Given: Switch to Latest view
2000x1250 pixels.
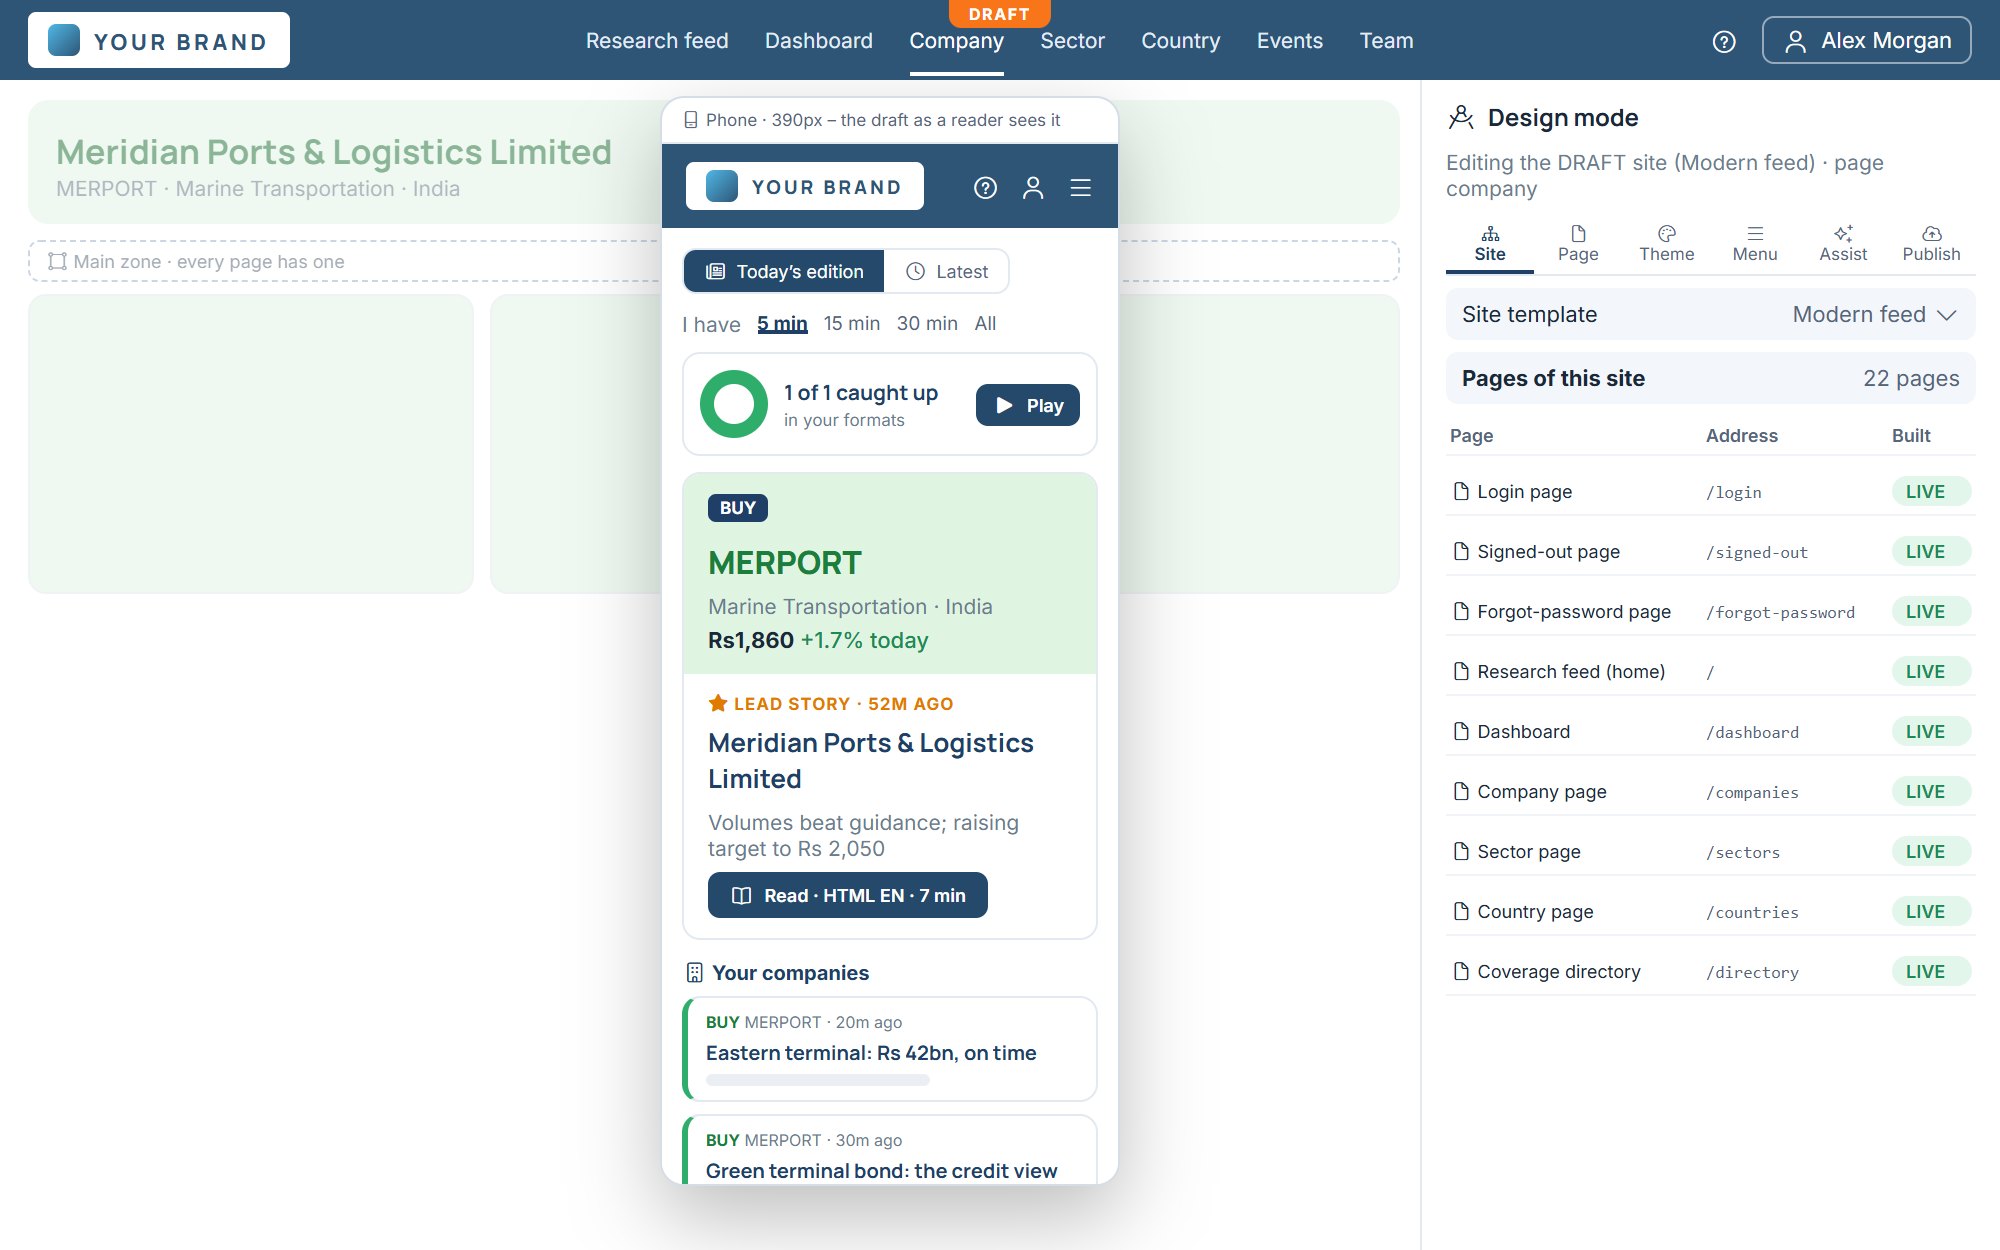Looking at the screenshot, I should tap(946, 271).
